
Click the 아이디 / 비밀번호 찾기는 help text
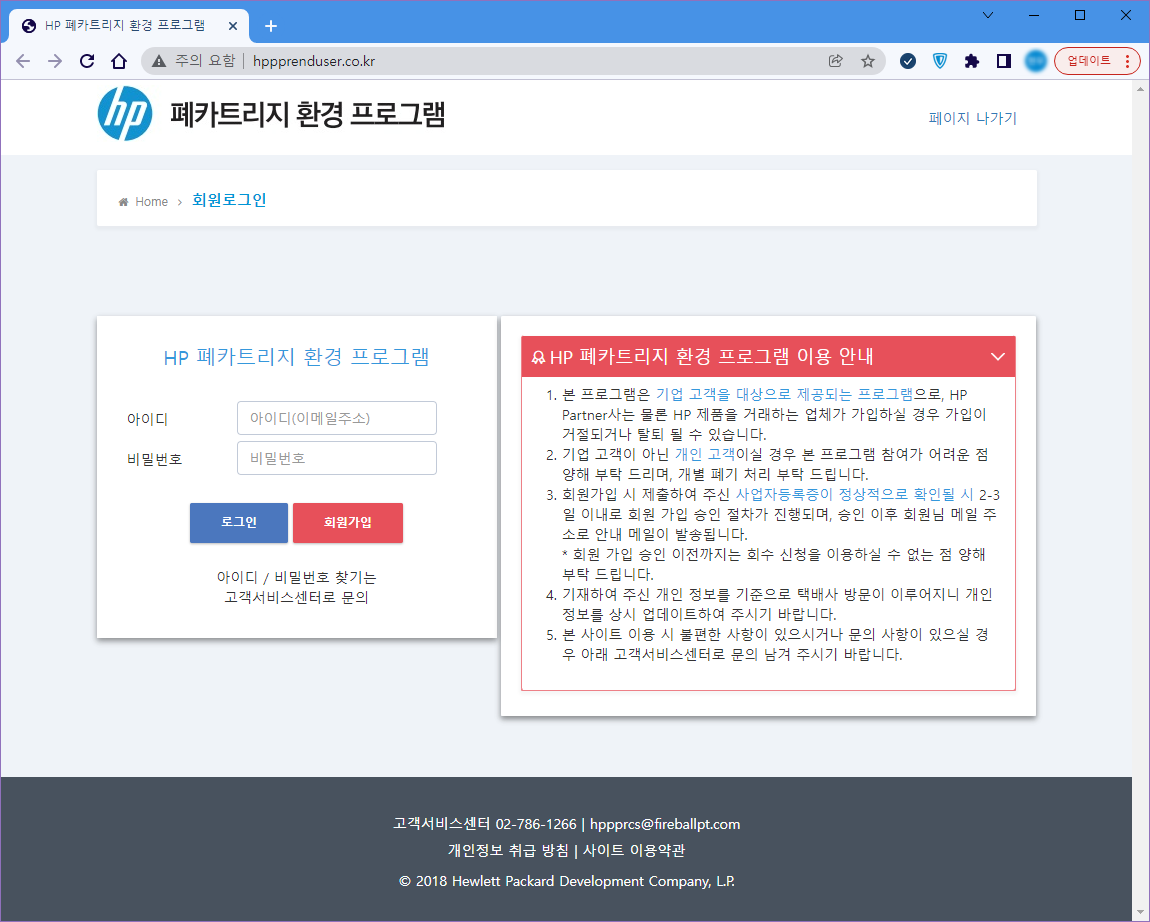(296, 577)
